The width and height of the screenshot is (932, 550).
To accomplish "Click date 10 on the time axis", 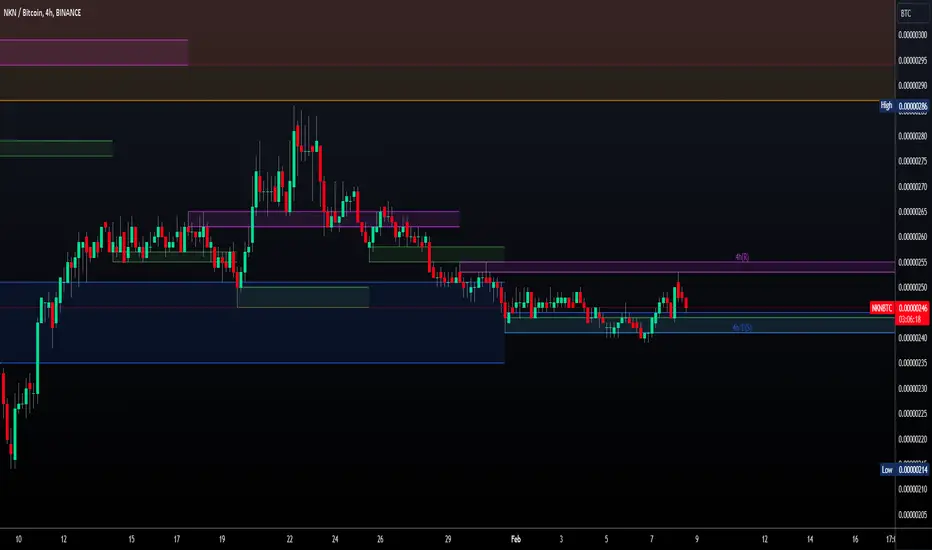I will point(18,539).
